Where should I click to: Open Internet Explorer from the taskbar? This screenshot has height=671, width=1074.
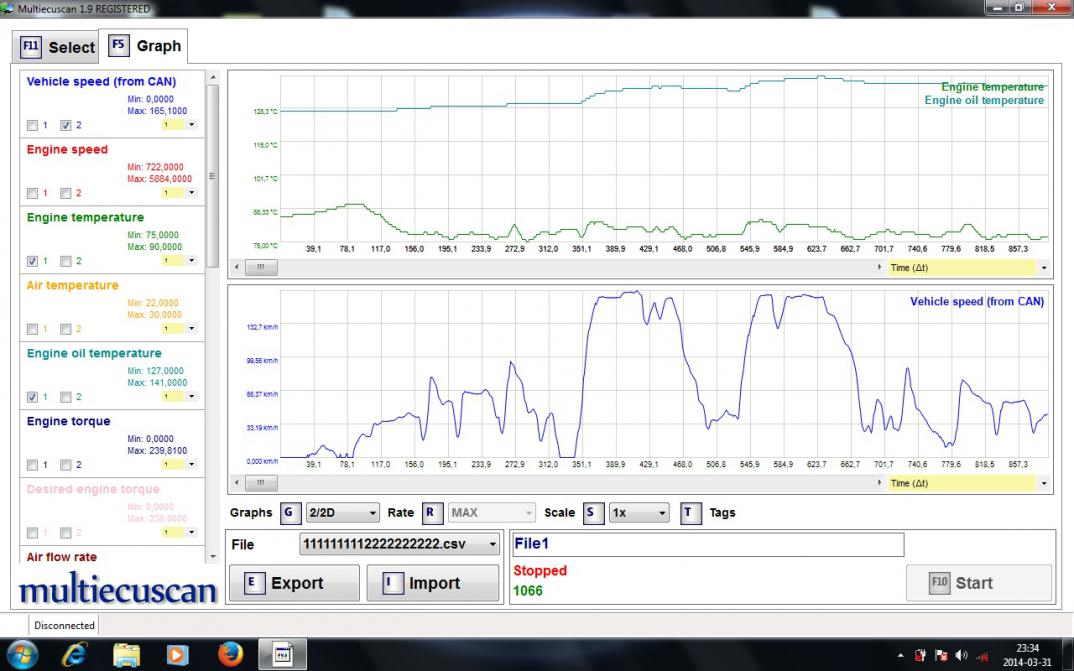pyautogui.click(x=75, y=654)
